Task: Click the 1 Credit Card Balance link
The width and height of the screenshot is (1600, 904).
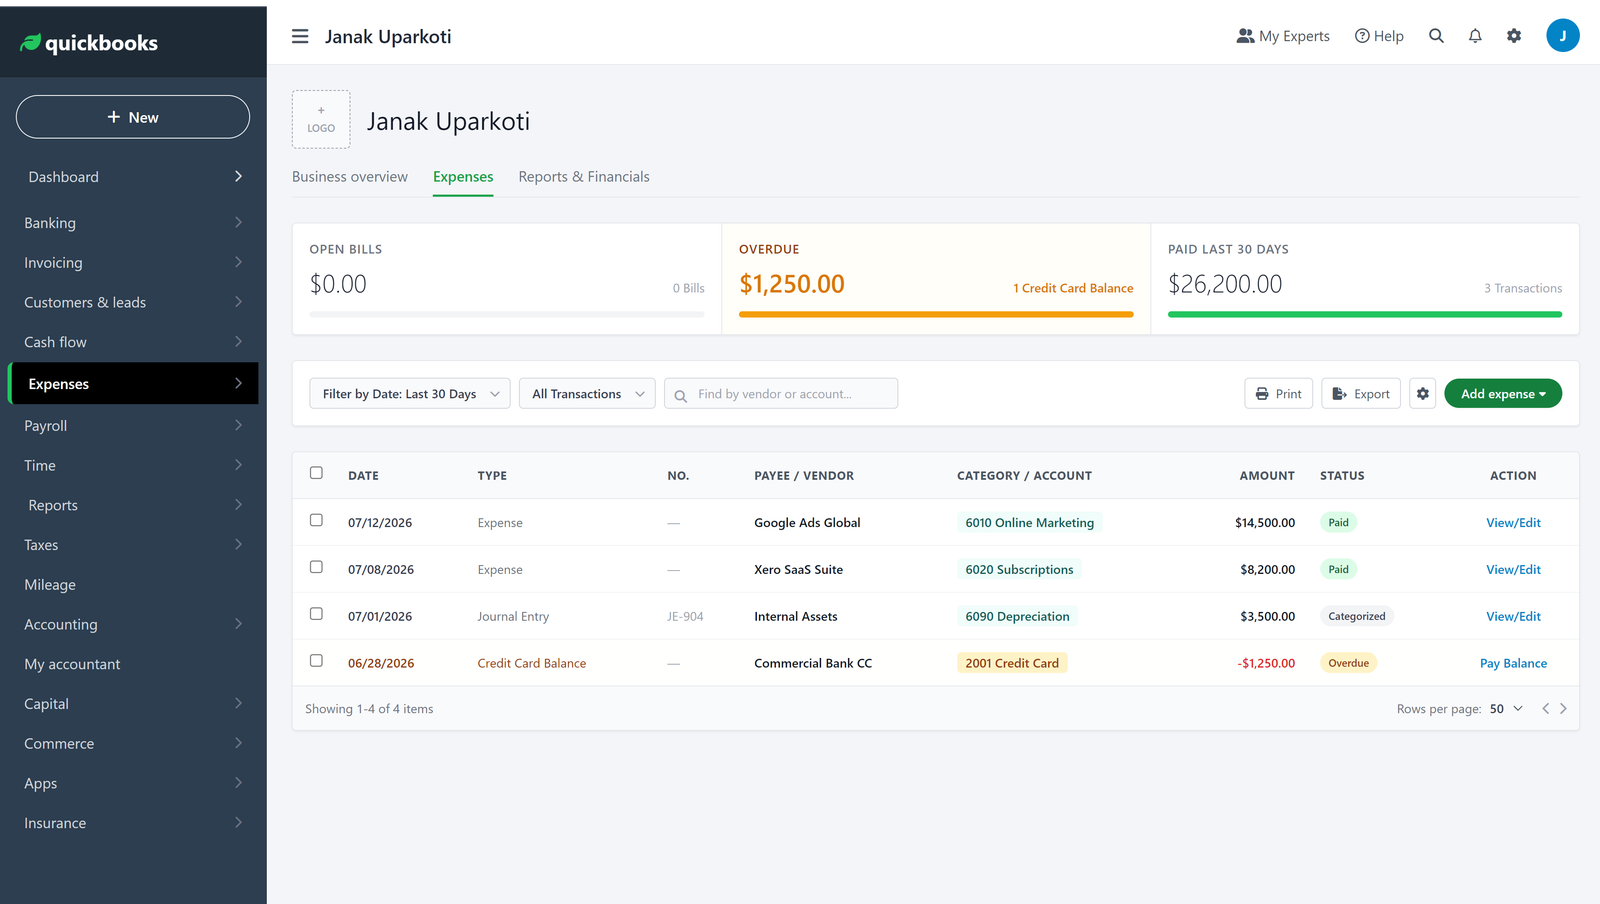Action: (x=1073, y=288)
